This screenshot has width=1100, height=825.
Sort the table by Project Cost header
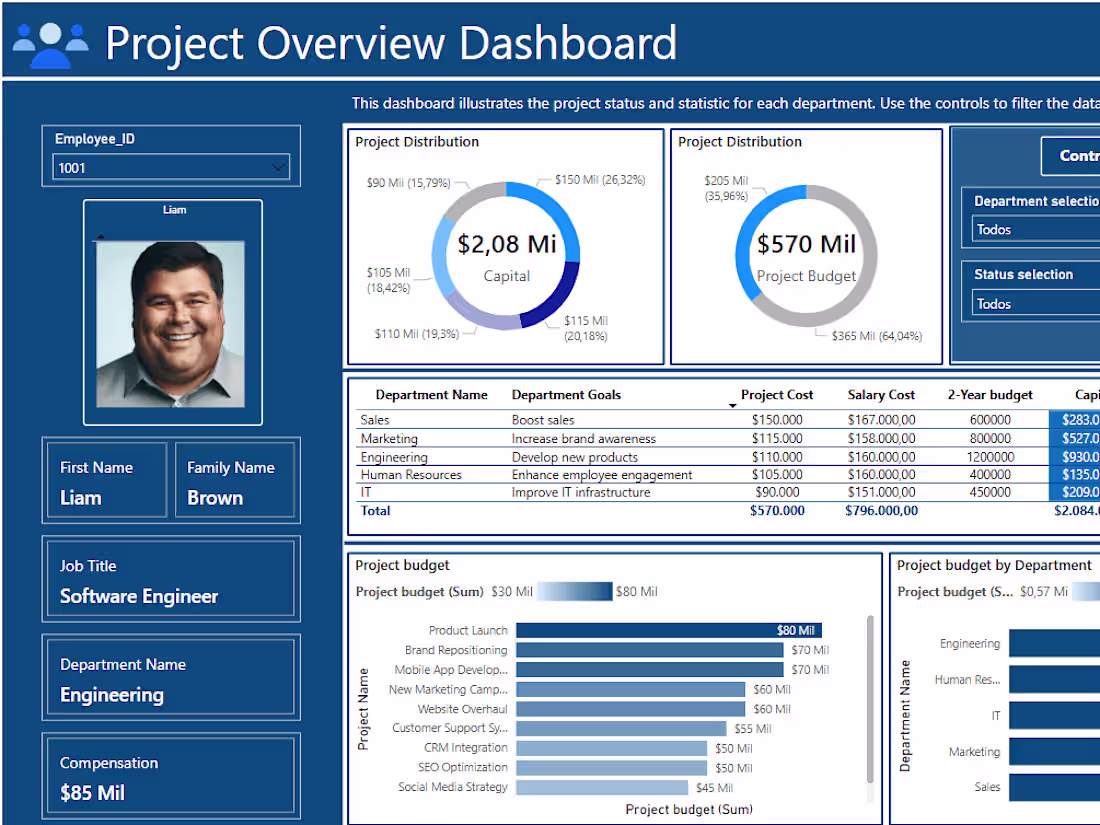click(x=777, y=394)
